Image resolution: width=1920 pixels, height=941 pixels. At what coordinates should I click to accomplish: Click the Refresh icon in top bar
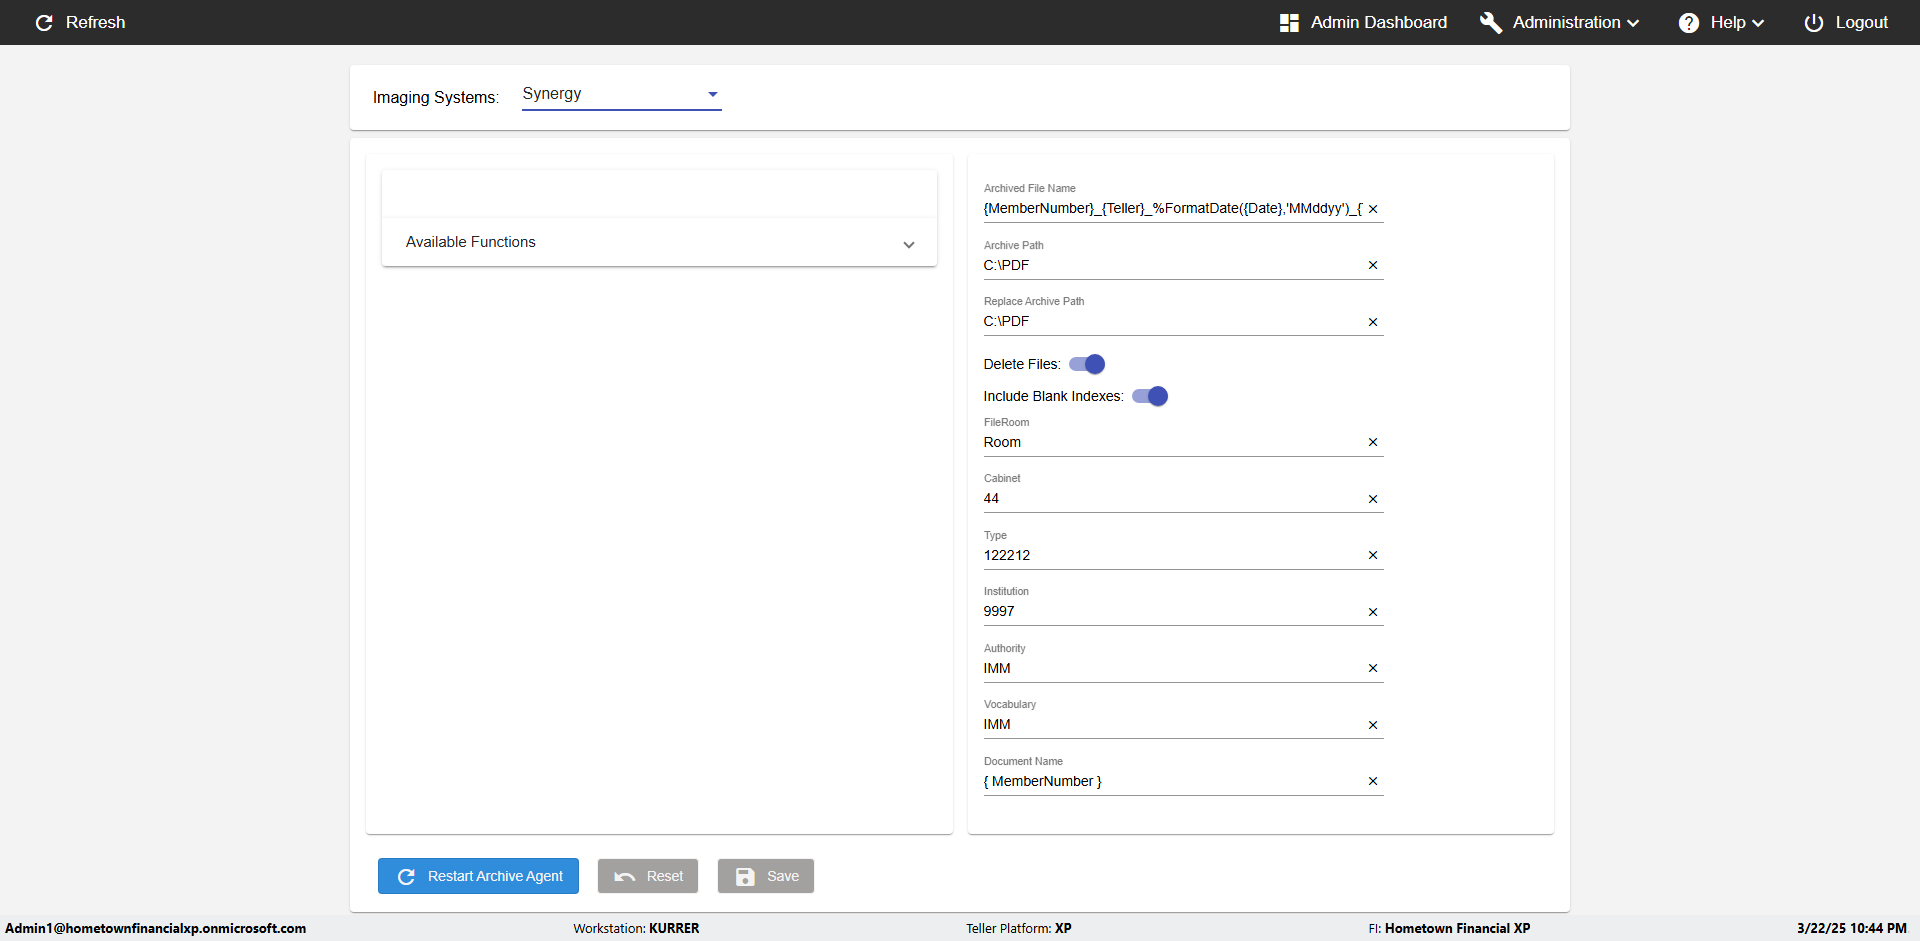pyautogui.click(x=44, y=23)
